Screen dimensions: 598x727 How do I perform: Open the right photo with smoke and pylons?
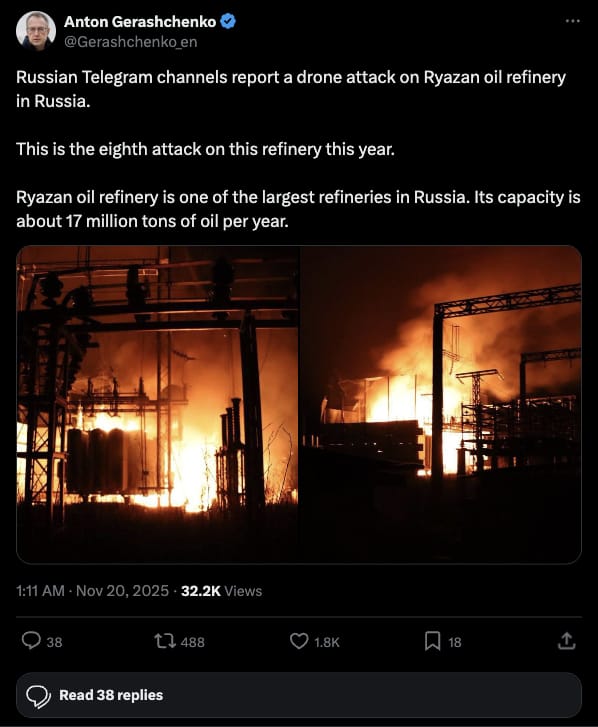tap(441, 404)
